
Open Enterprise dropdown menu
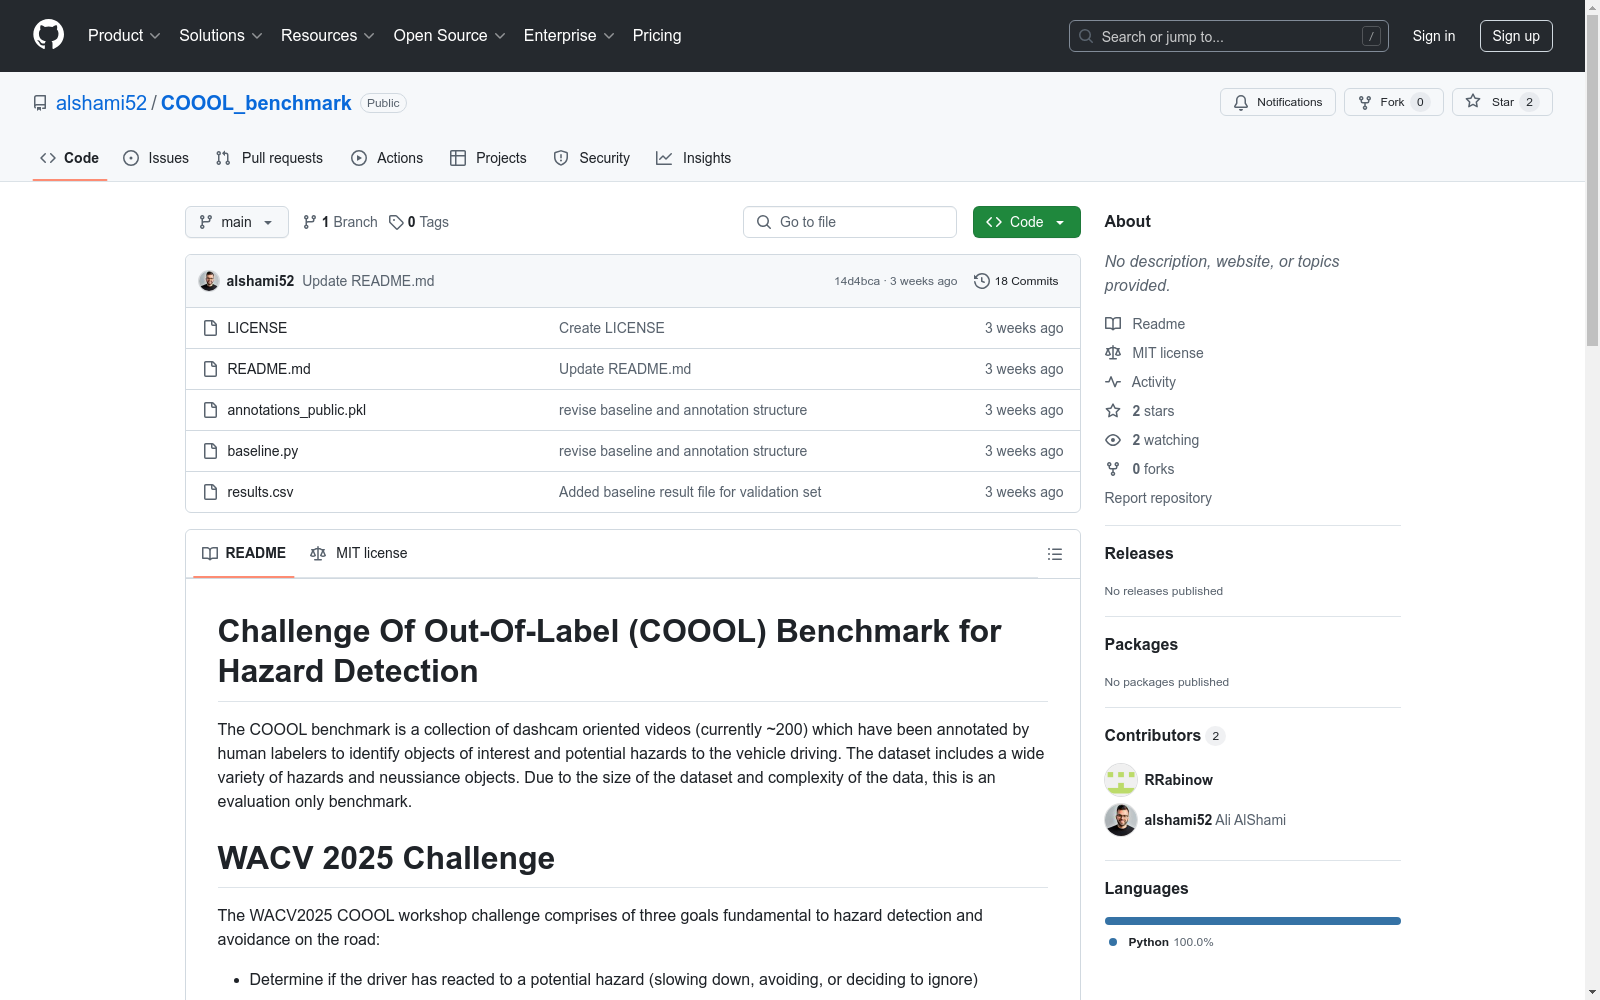tap(569, 36)
